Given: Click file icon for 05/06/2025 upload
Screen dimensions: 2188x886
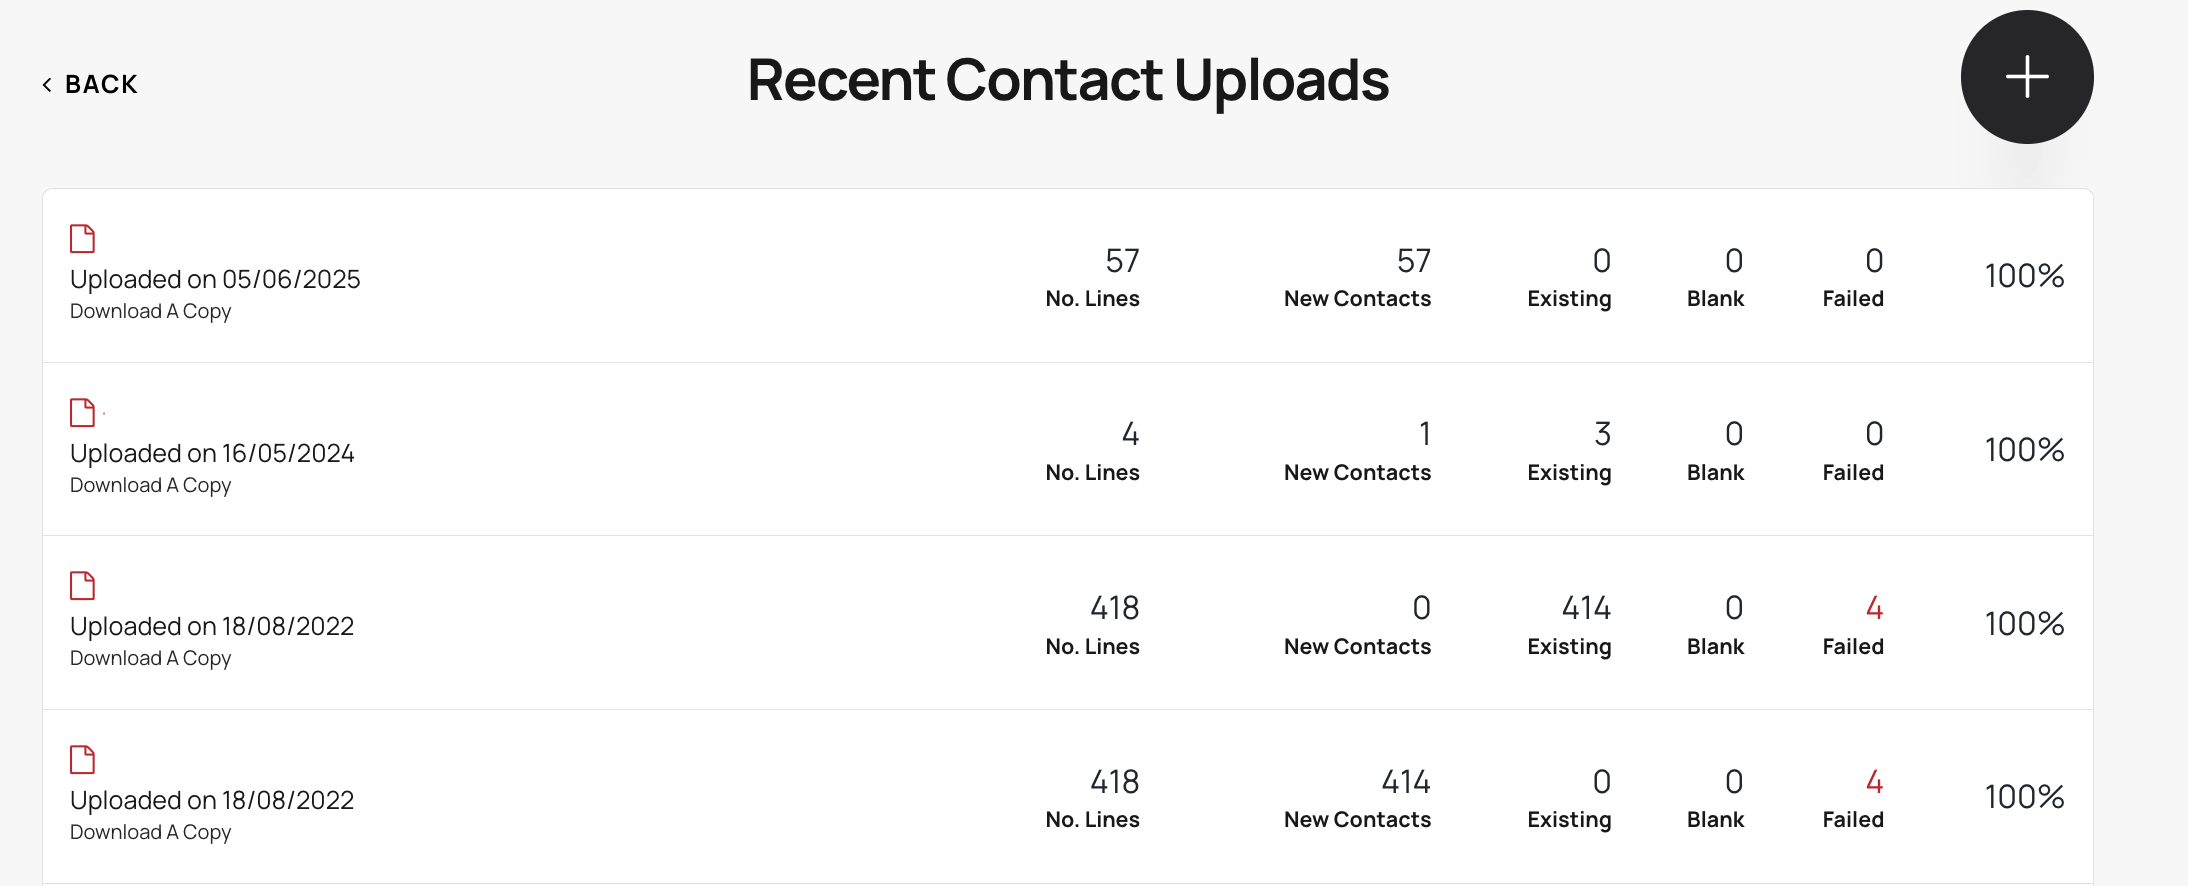Looking at the screenshot, I should coord(82,239).
